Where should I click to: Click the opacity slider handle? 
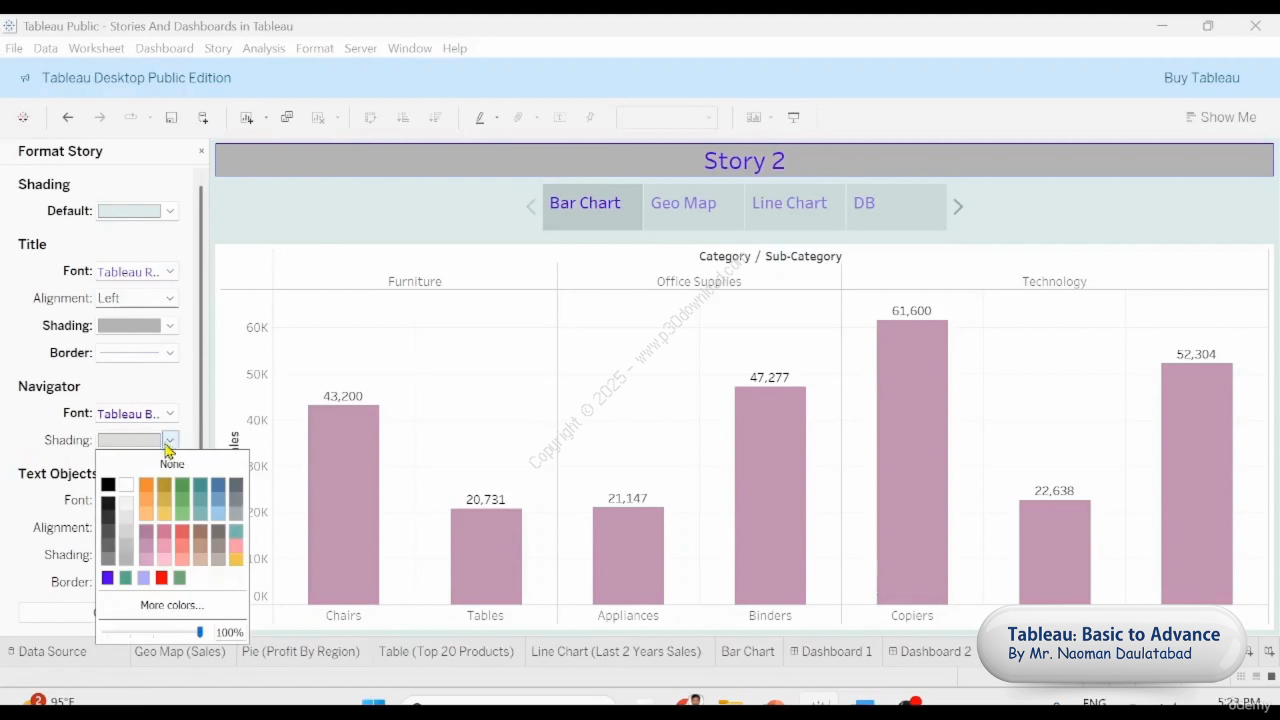click(x=200, y=632)
